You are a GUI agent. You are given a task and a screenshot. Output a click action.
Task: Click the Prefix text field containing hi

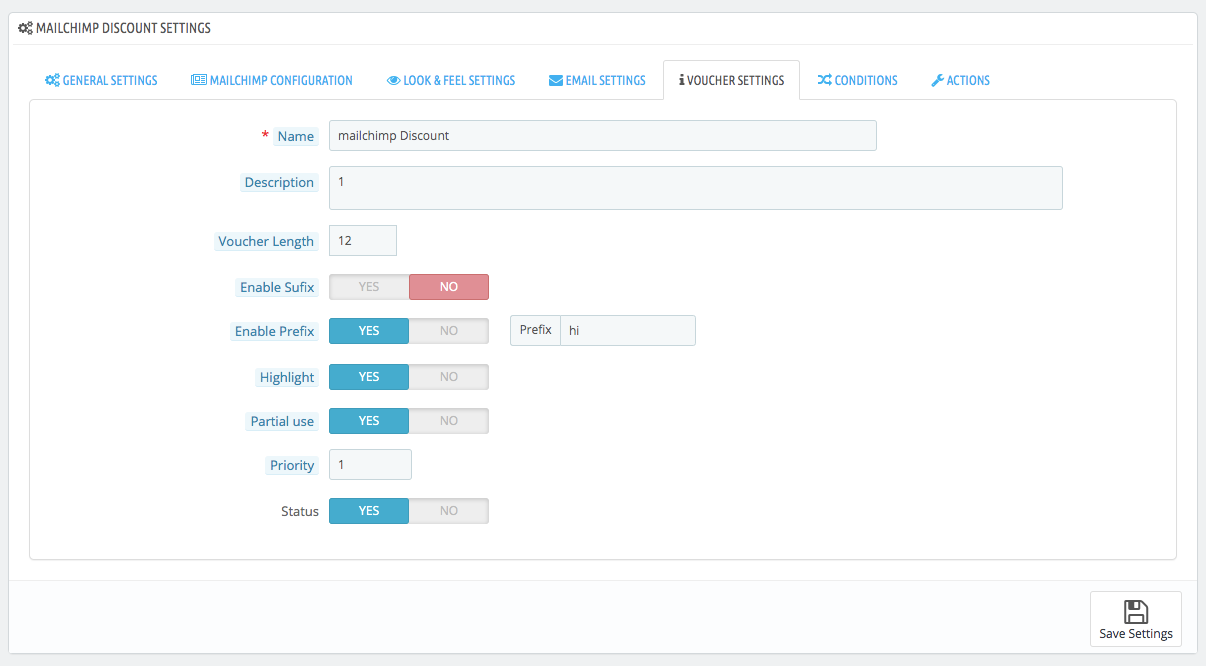pos(628,331)
